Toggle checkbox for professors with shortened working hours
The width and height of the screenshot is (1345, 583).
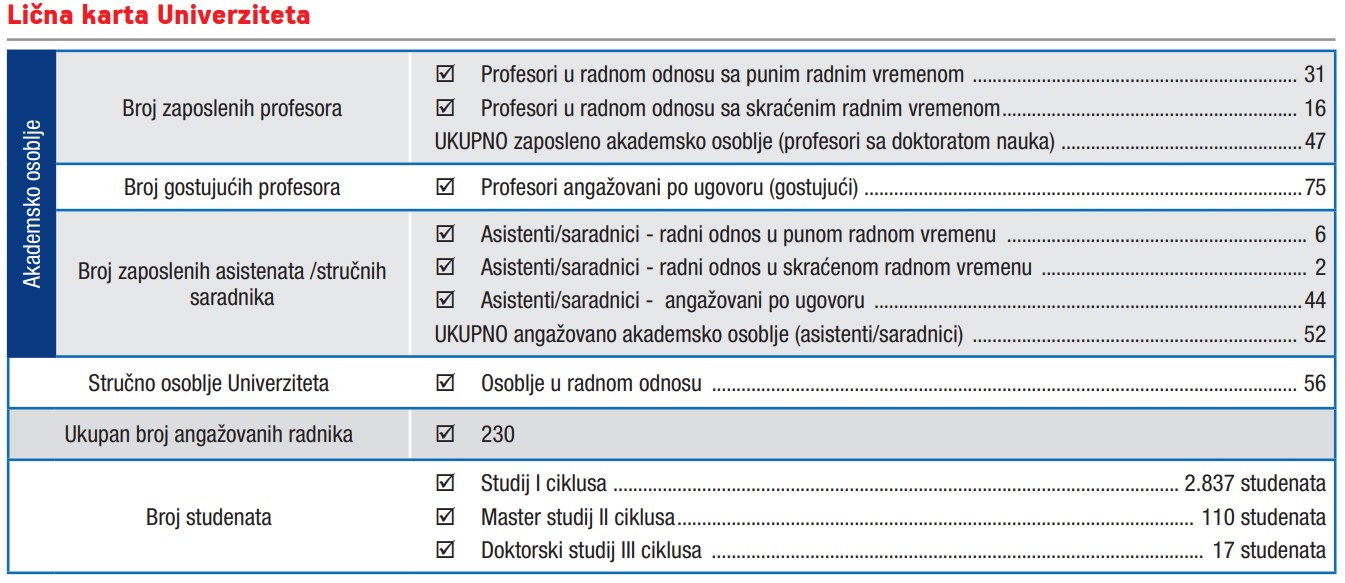point(446,107)
